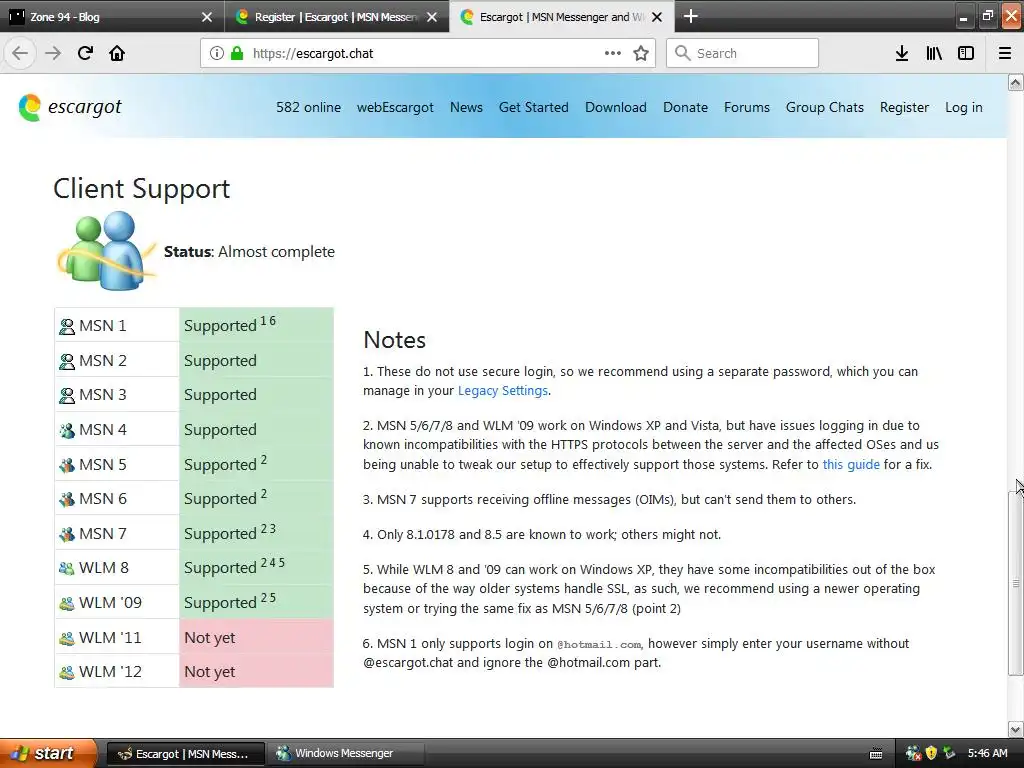Image resolution: width=1024 pixels, height=768 pixels.
Task: Open Group Chats in the nav
Action: (825, 107)
